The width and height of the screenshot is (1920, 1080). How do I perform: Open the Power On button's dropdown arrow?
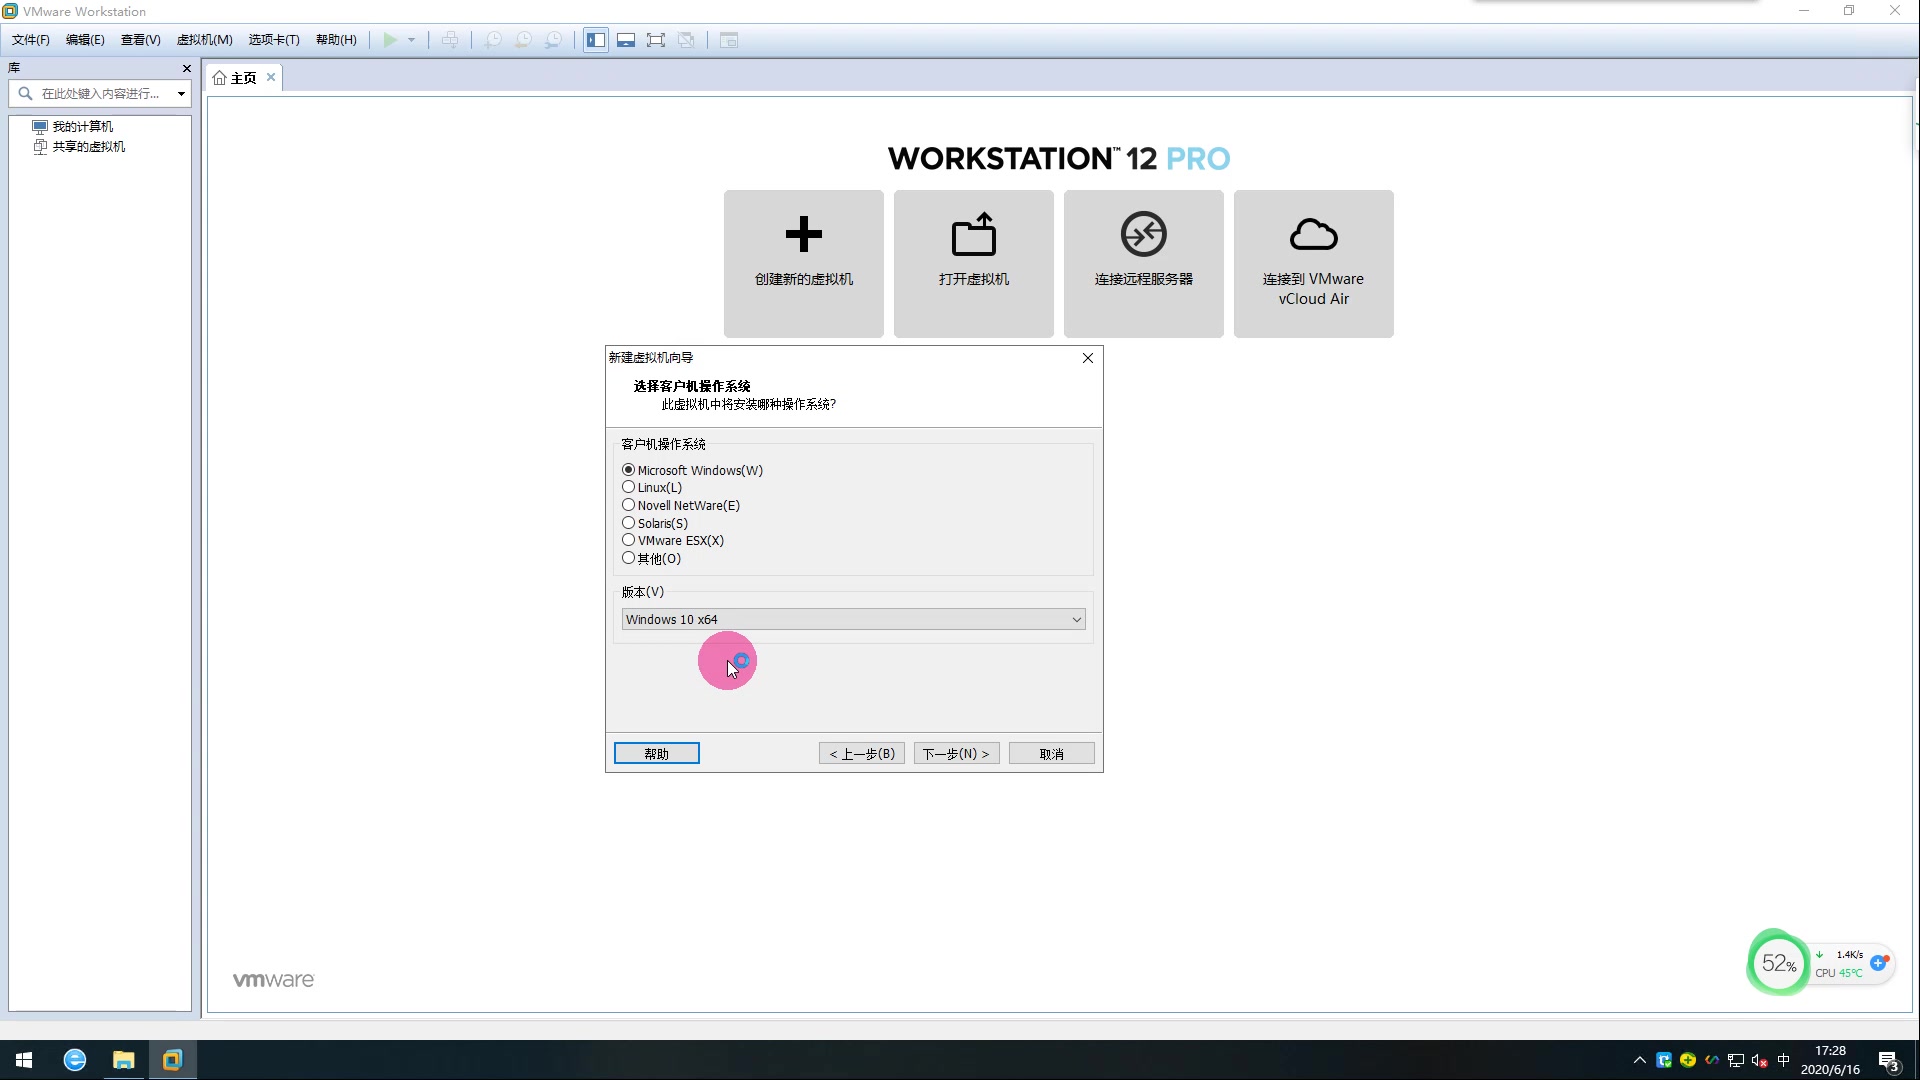410,40
